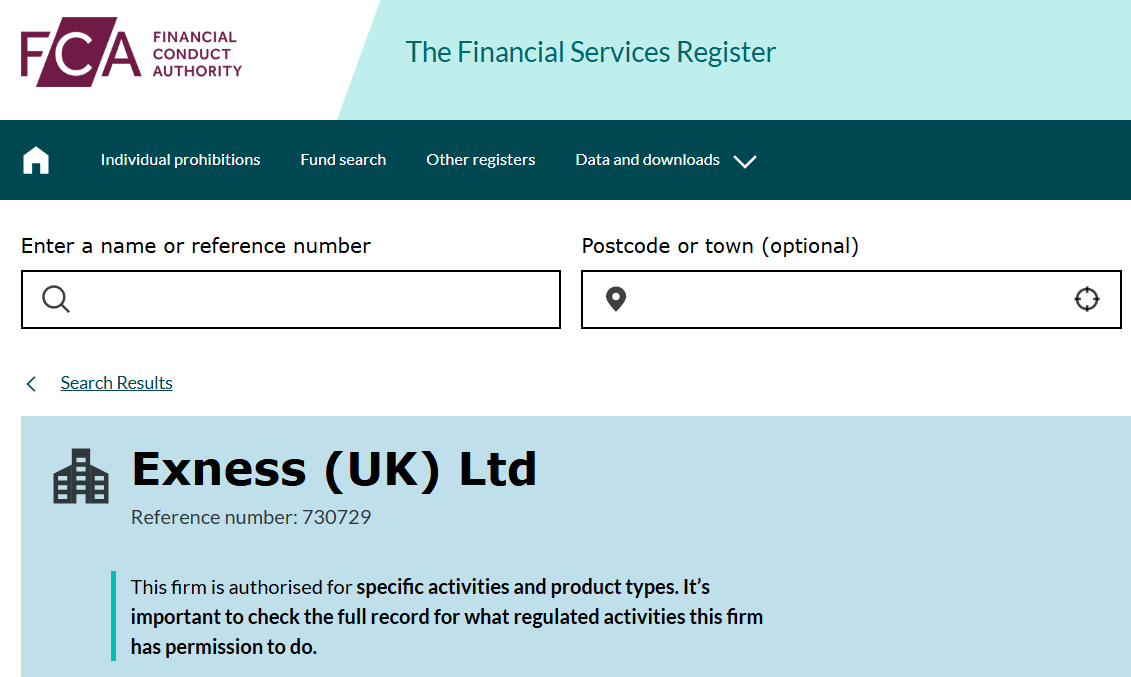The width and height of the screenshot is (1131, 677).
Task: Focus the name or reference number field
Action: tap(310, 299)
